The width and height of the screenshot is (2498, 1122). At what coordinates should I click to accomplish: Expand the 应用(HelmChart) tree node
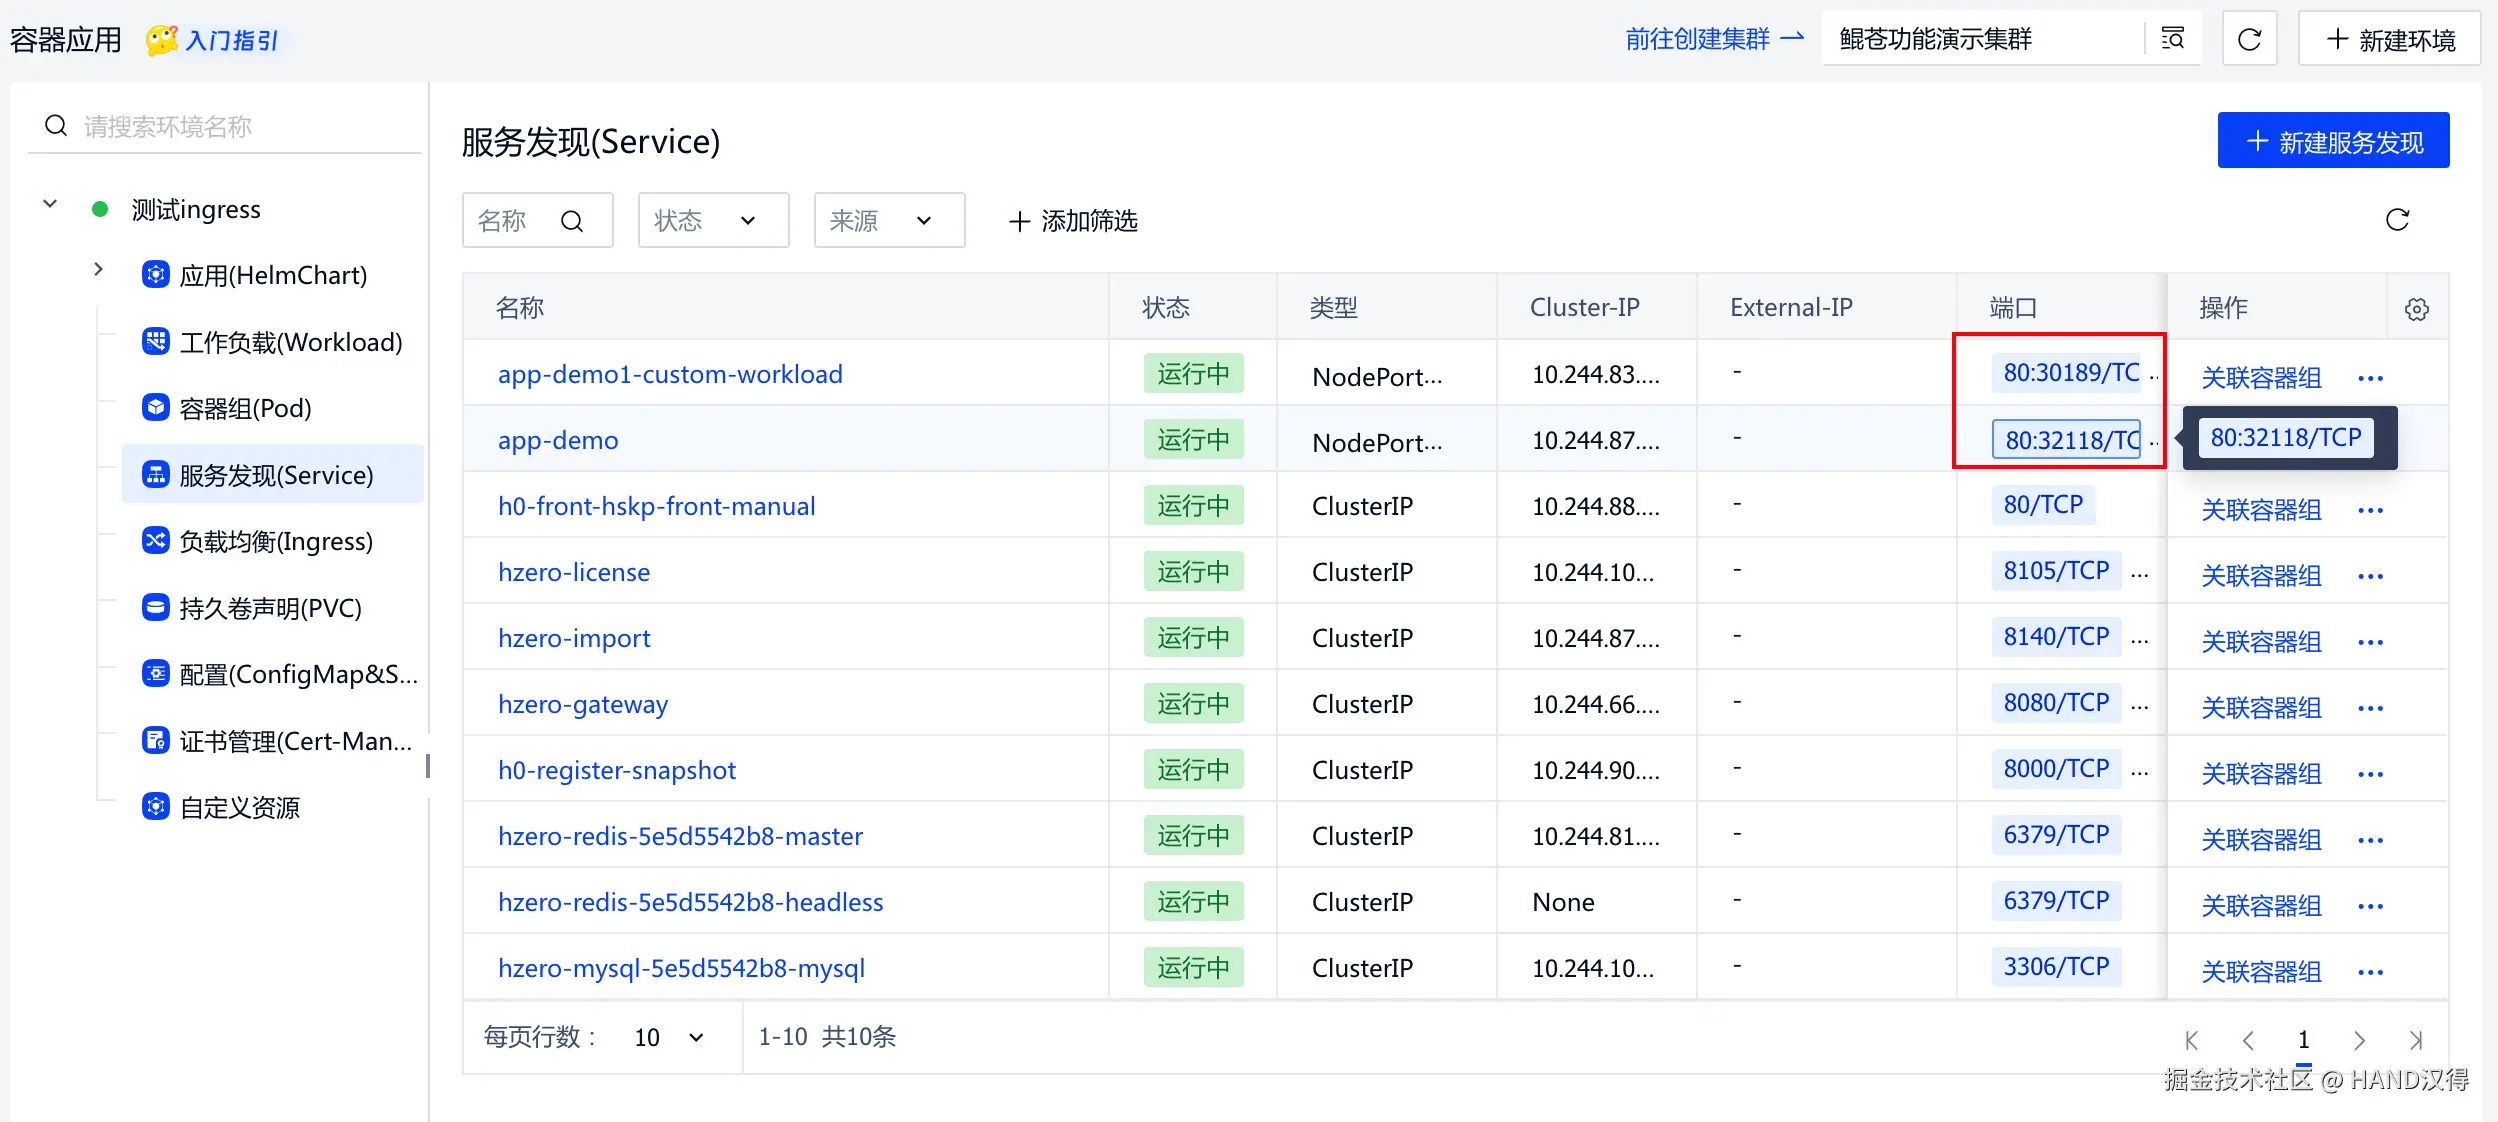coord(98,269)
